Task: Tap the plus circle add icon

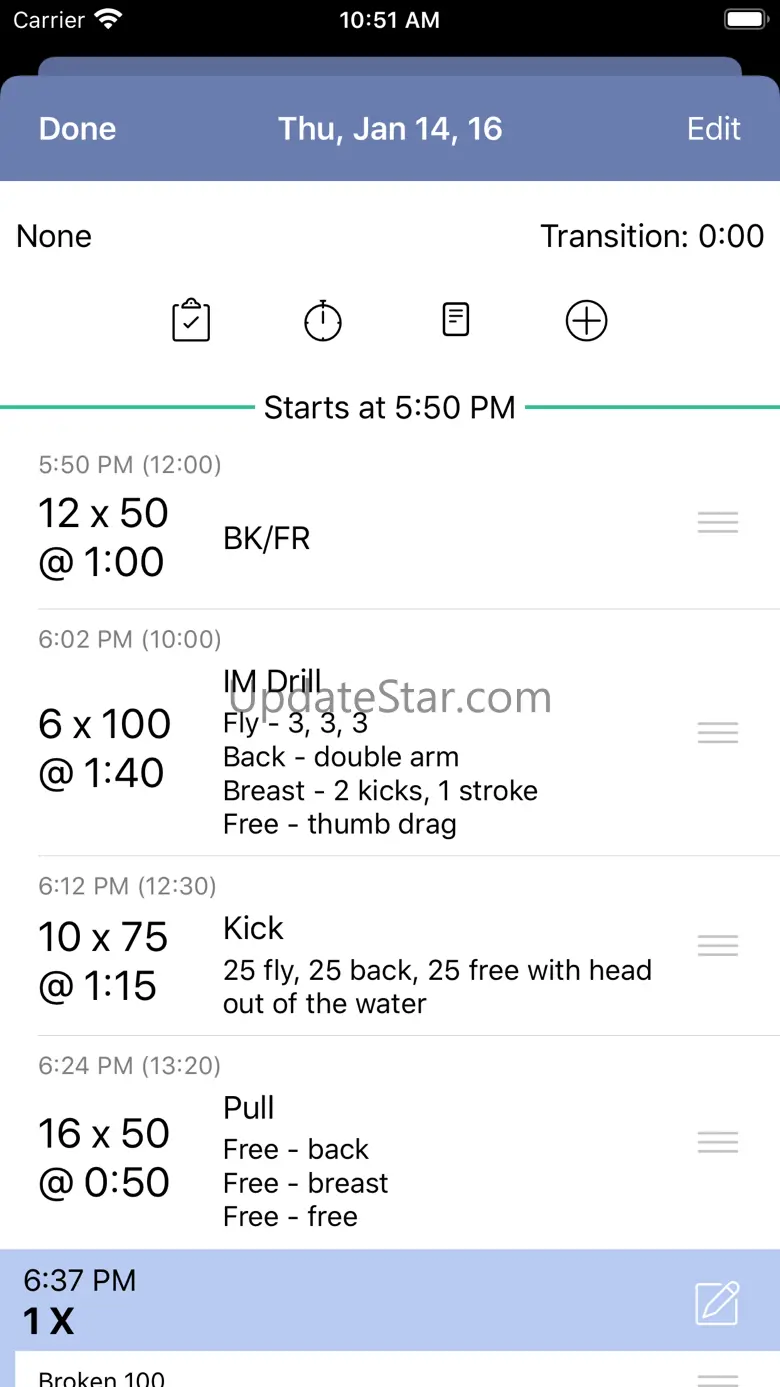Action: [x=587, y=321]
